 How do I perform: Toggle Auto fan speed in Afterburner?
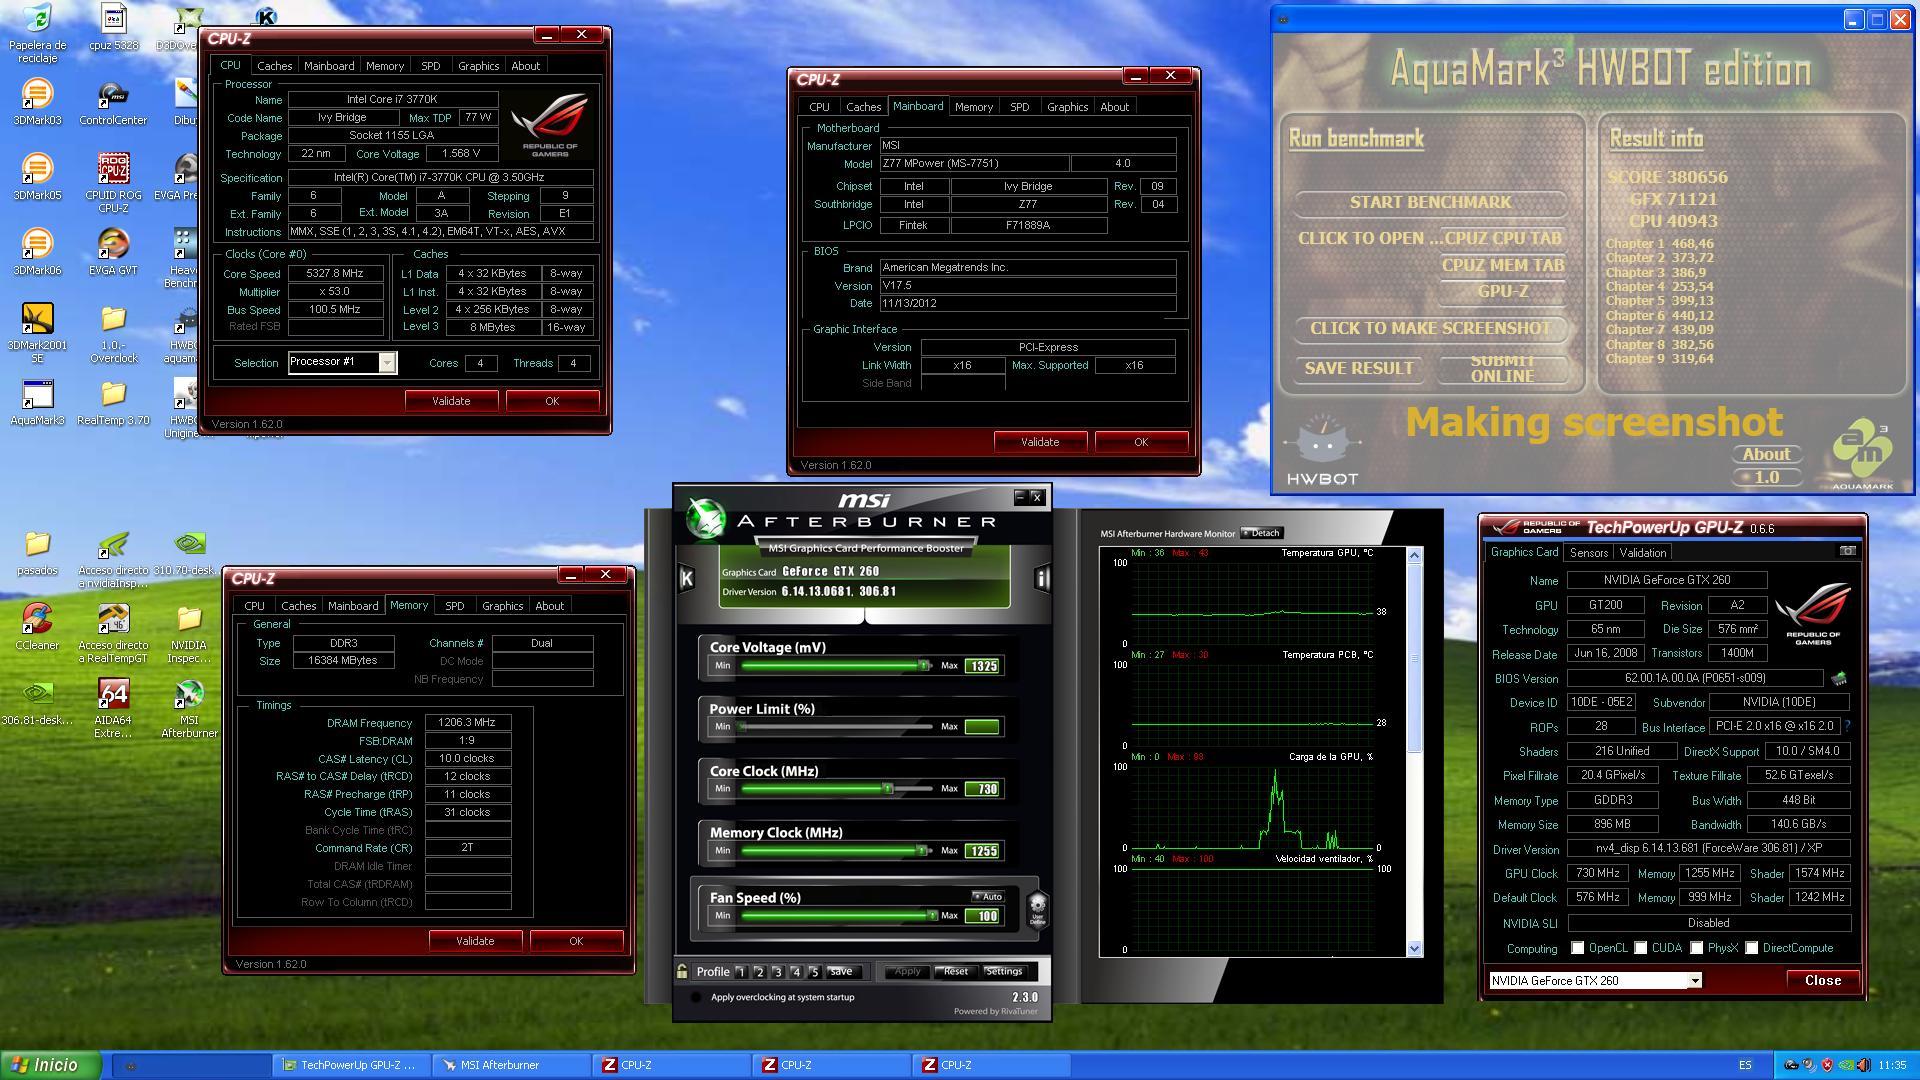coord(987,896)
